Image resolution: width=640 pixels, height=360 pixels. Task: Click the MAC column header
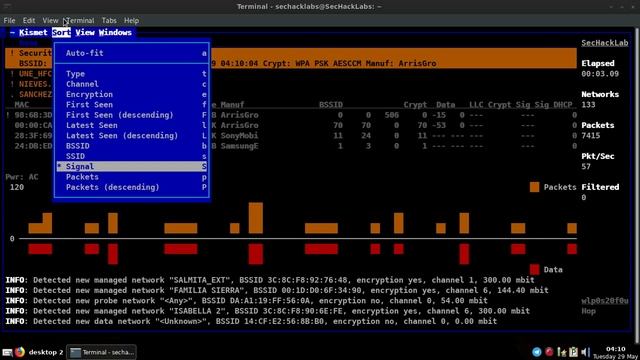pyautogui.click(x=22, y=104)
